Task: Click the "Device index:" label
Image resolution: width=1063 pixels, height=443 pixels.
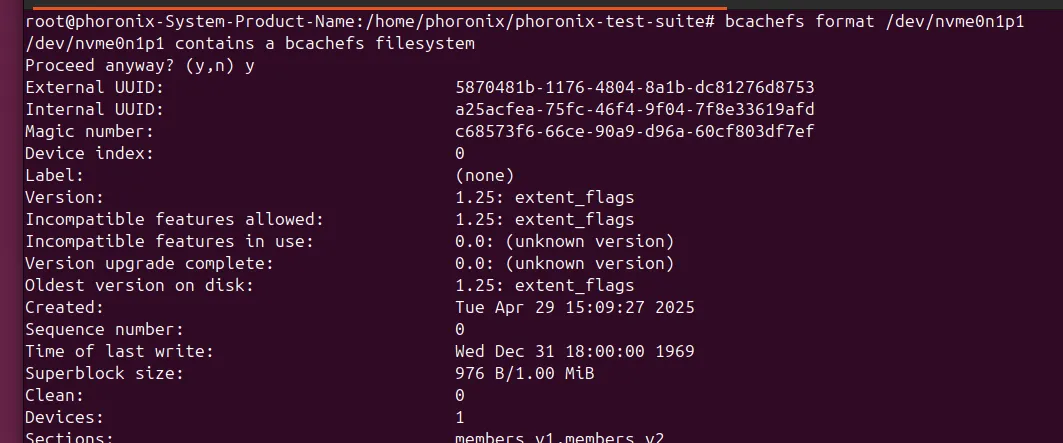Action: (89, 153)
